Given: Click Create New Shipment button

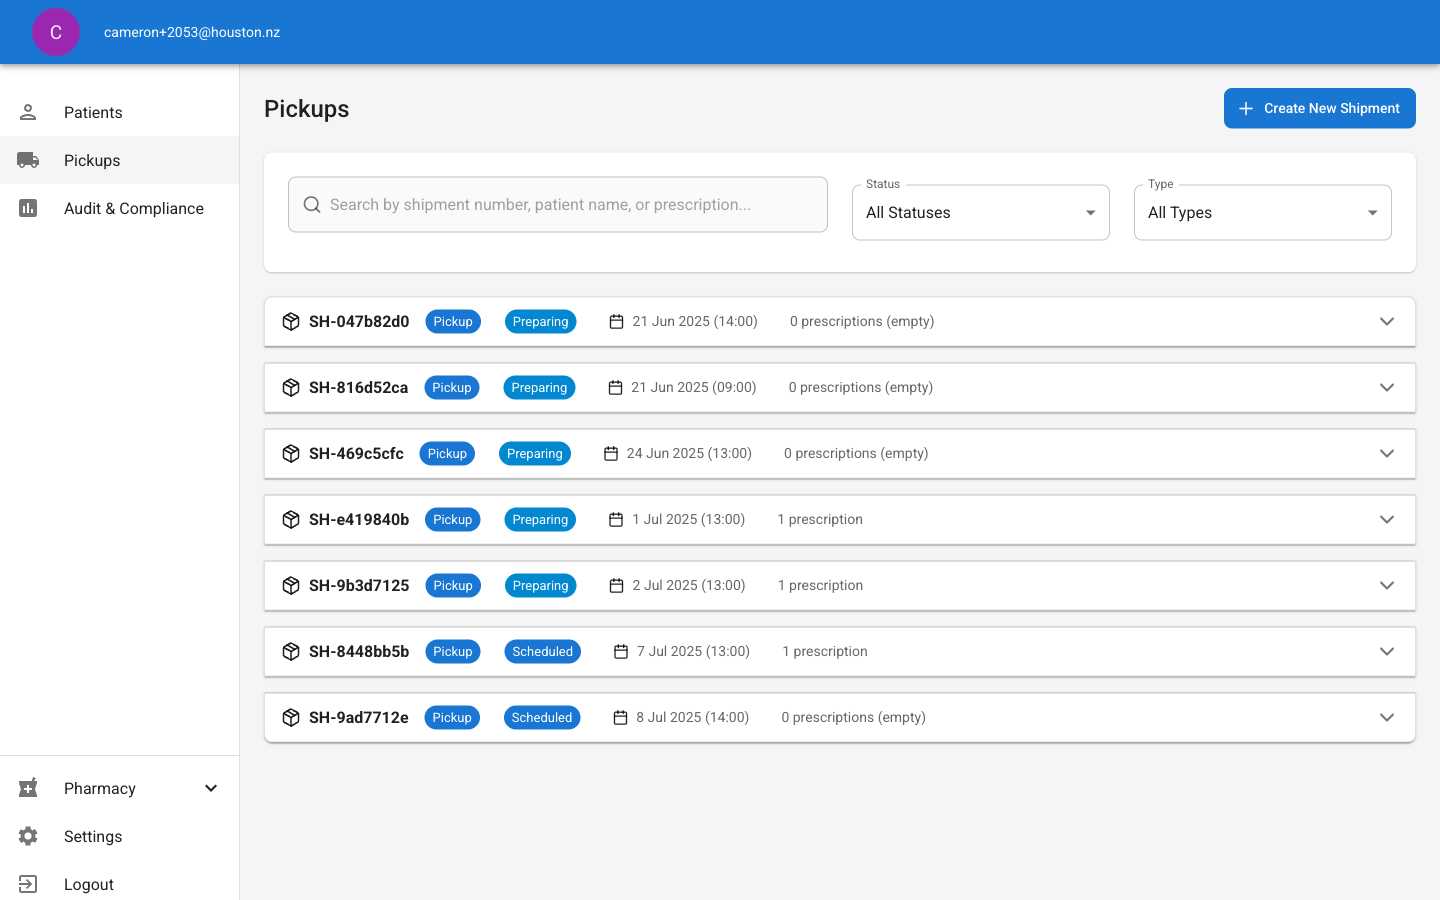Looking at the screenshot, I should click(1320, 108).
